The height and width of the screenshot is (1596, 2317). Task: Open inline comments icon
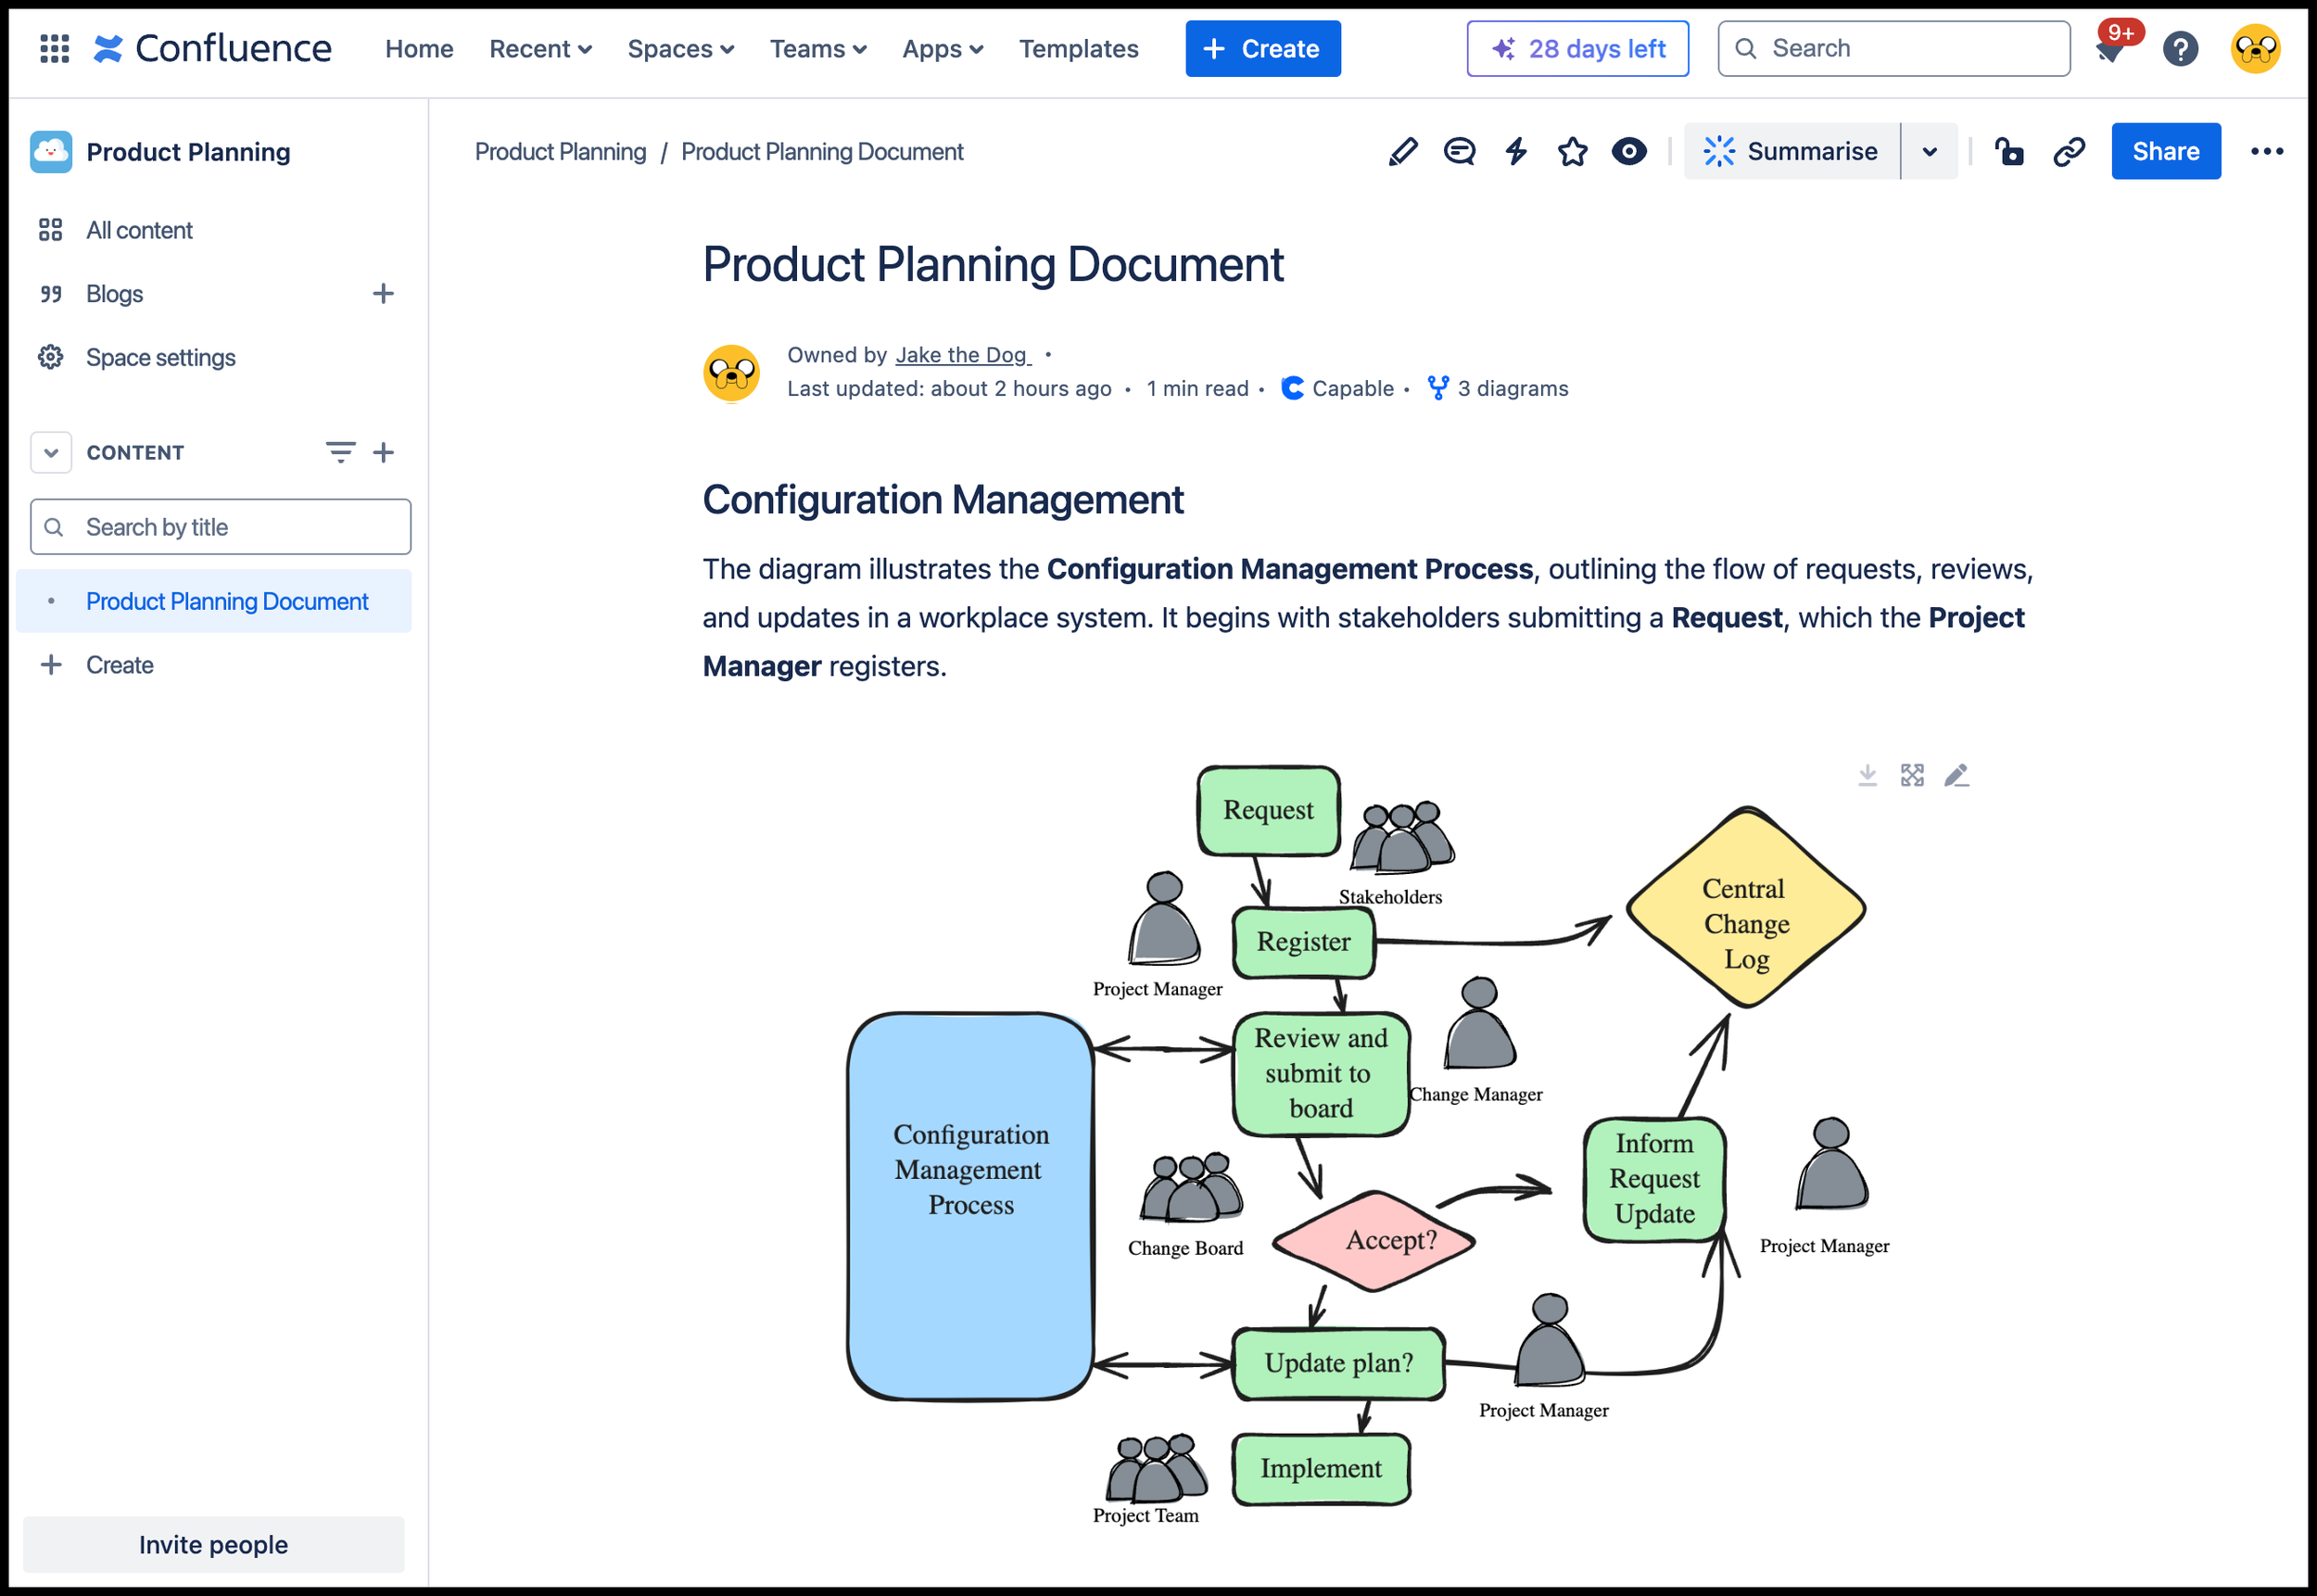pos(1459,152)
